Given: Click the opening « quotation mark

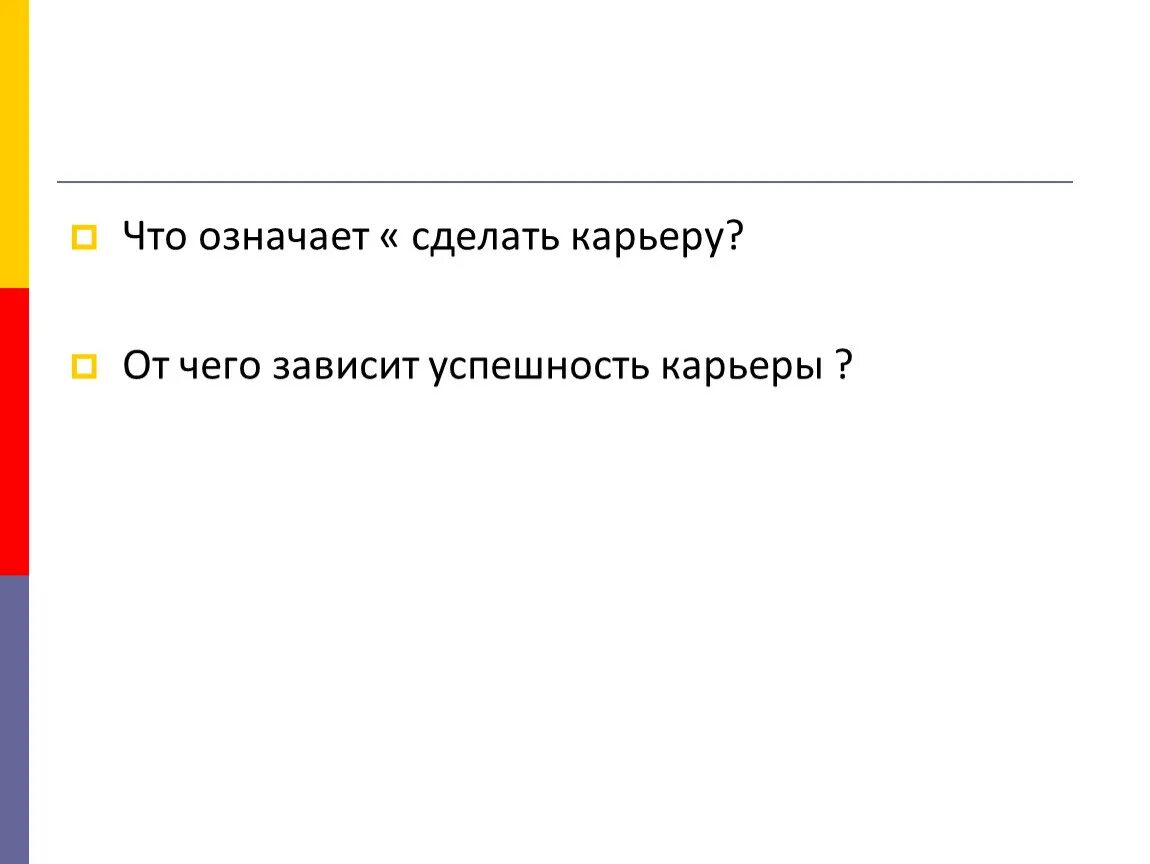Looking at the screenshot, I should pyautogui.click(x=389, y=239).
